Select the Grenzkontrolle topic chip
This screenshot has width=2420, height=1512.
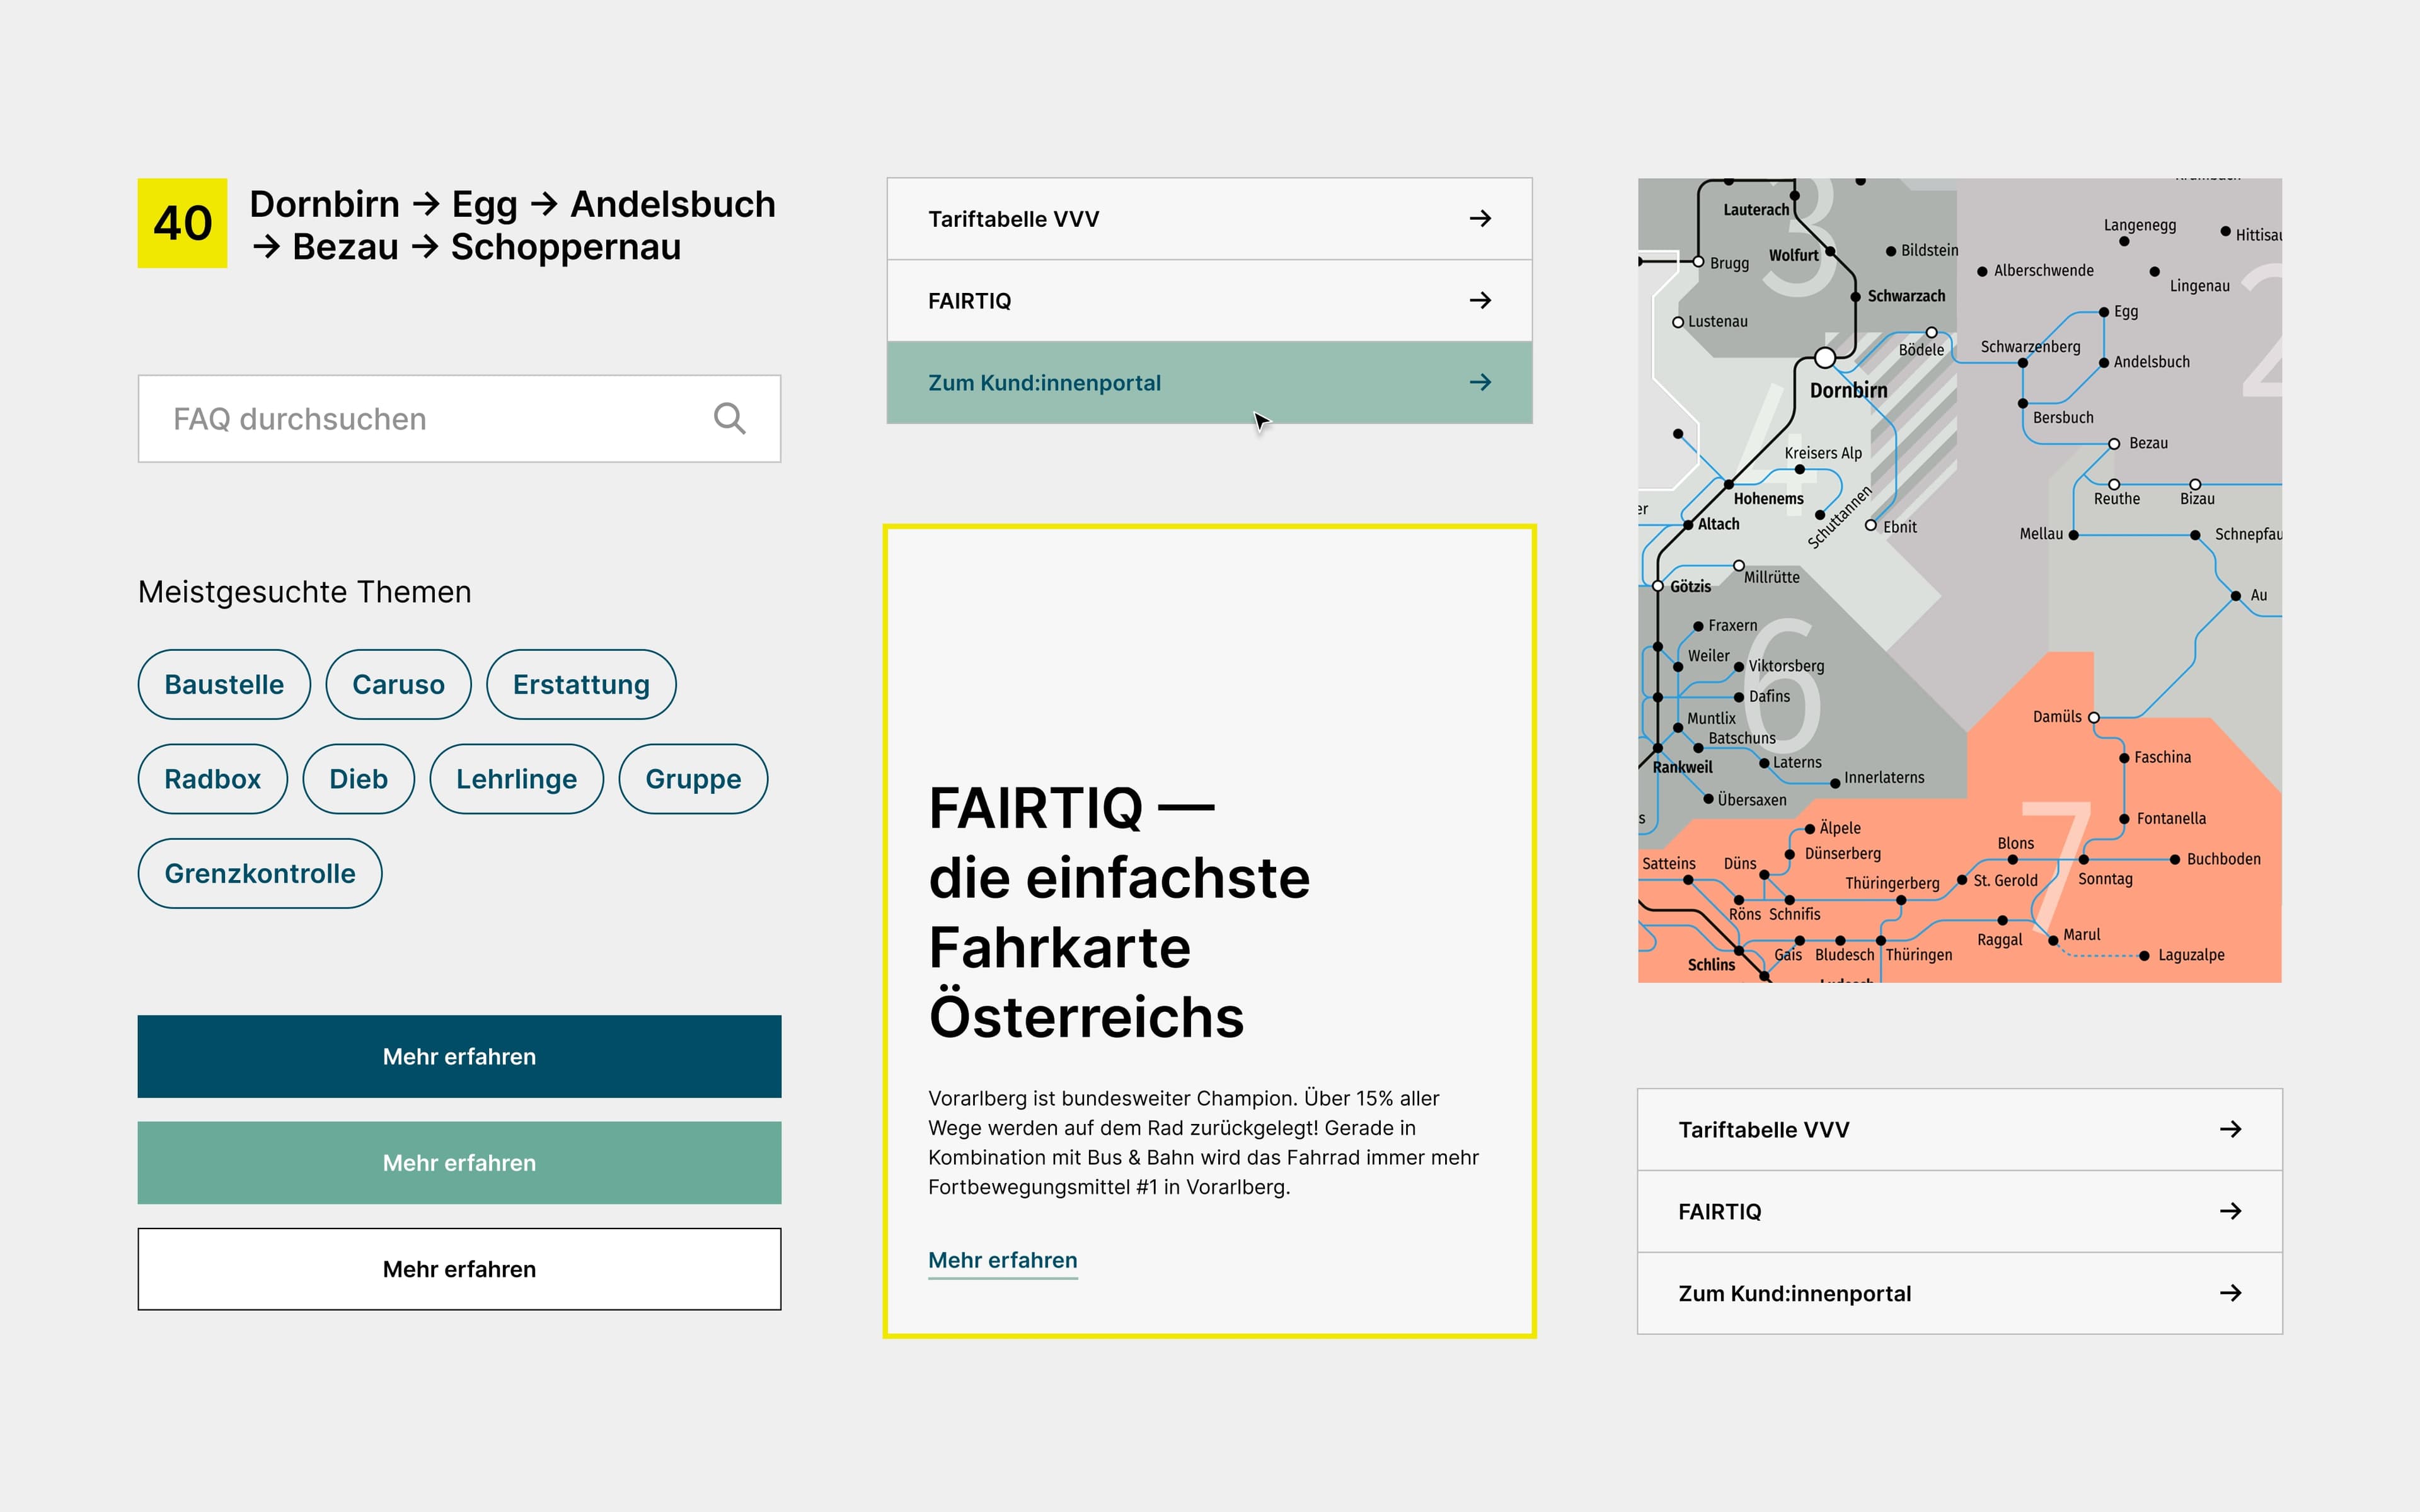click(260, 873)
